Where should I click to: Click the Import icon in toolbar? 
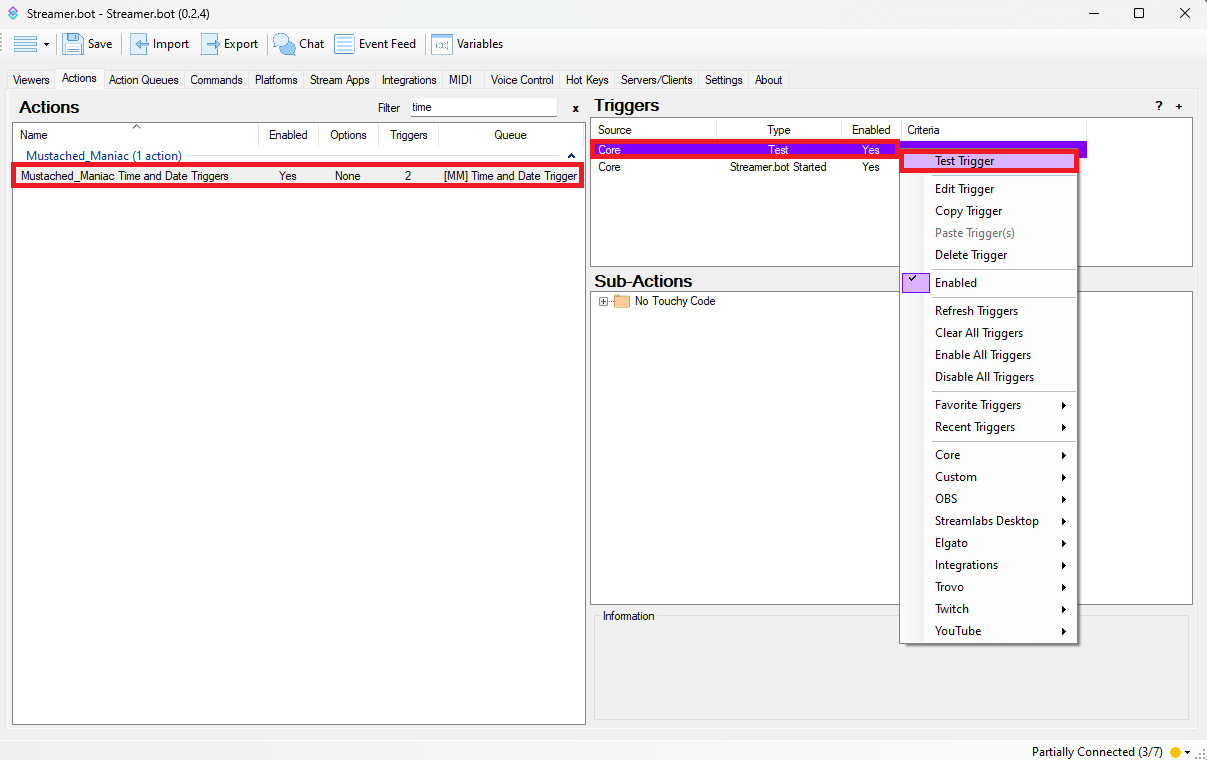click(x=140, y=44)
